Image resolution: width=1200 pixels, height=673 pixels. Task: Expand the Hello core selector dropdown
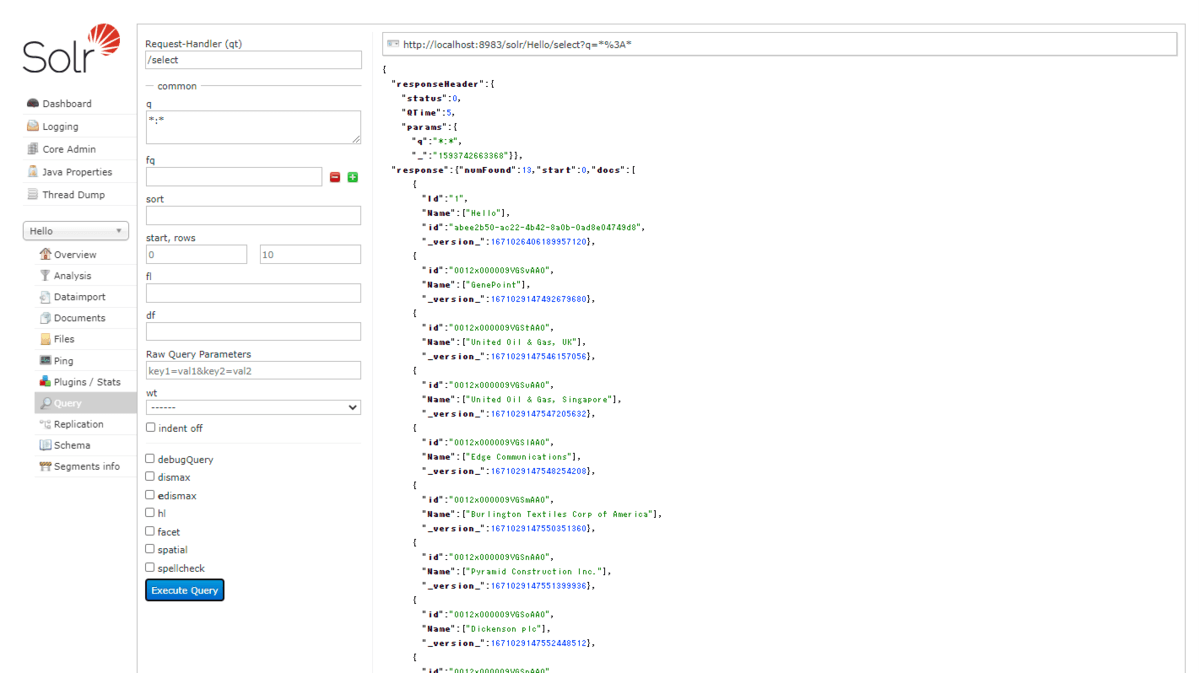76,231
